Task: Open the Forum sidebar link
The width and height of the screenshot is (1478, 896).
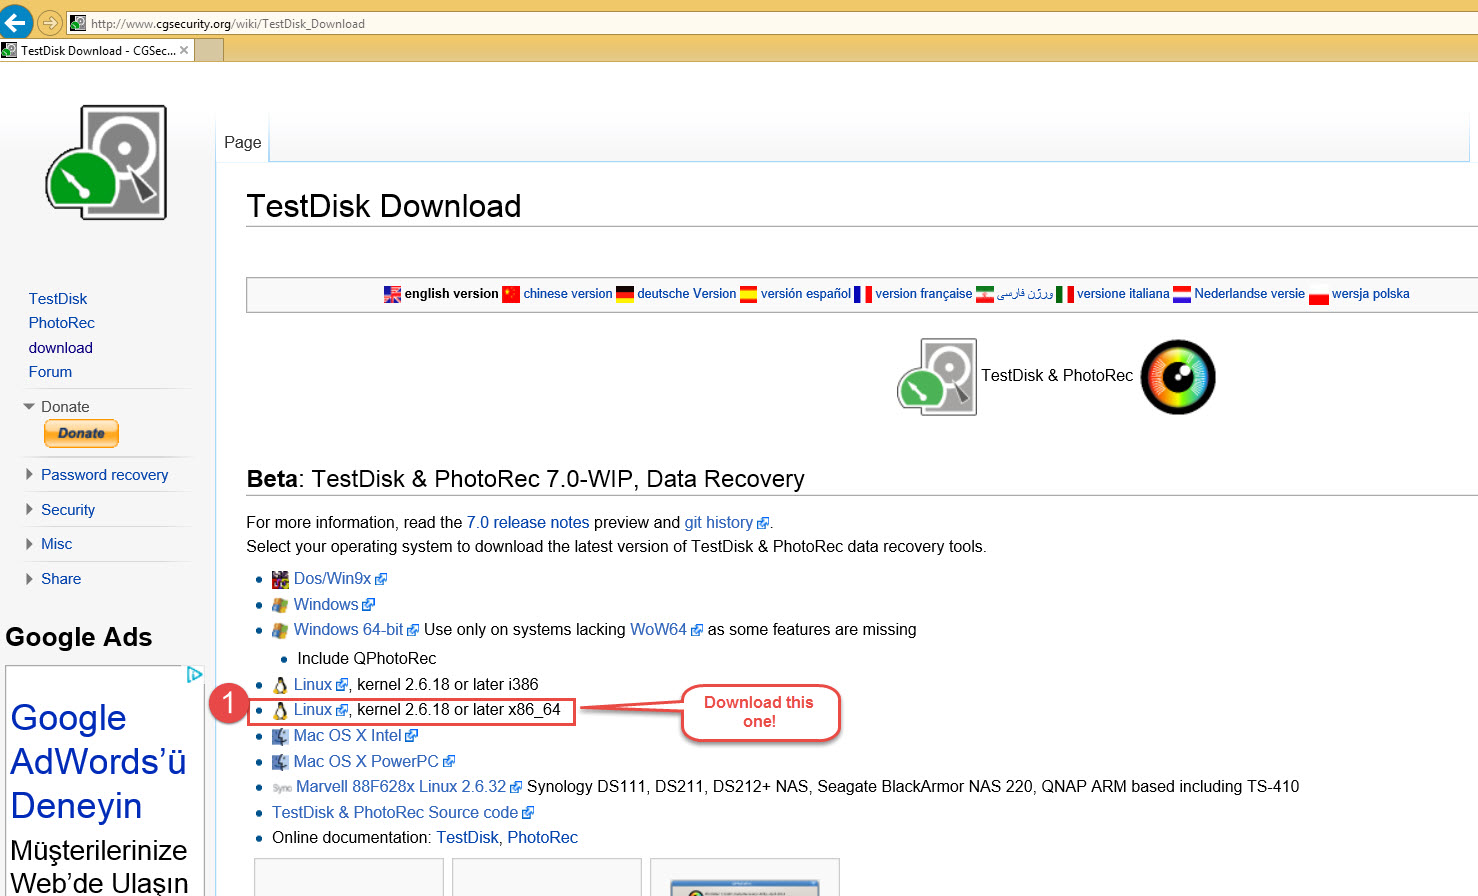Action: 50,372
